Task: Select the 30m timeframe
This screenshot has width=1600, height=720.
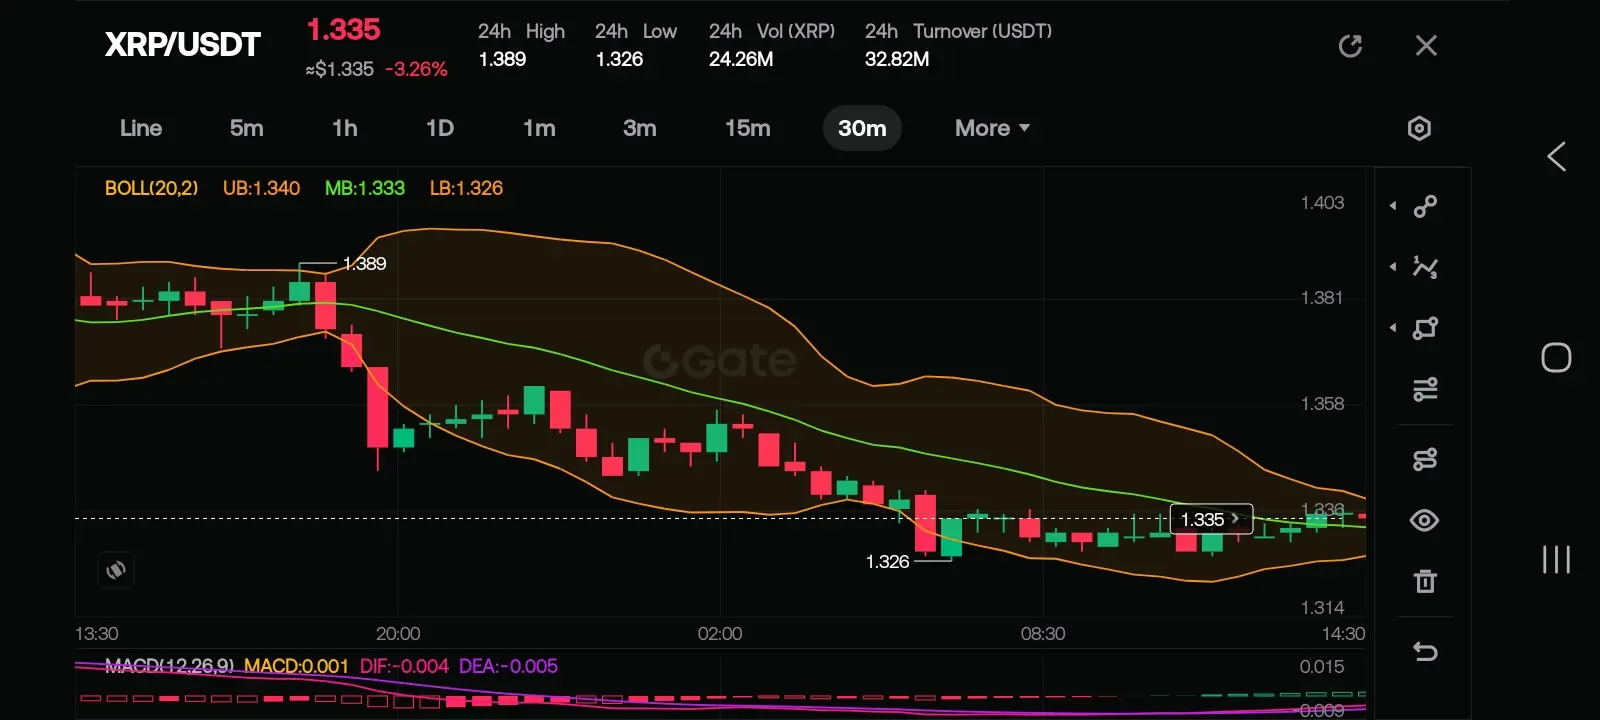Action: pos(862,128)
